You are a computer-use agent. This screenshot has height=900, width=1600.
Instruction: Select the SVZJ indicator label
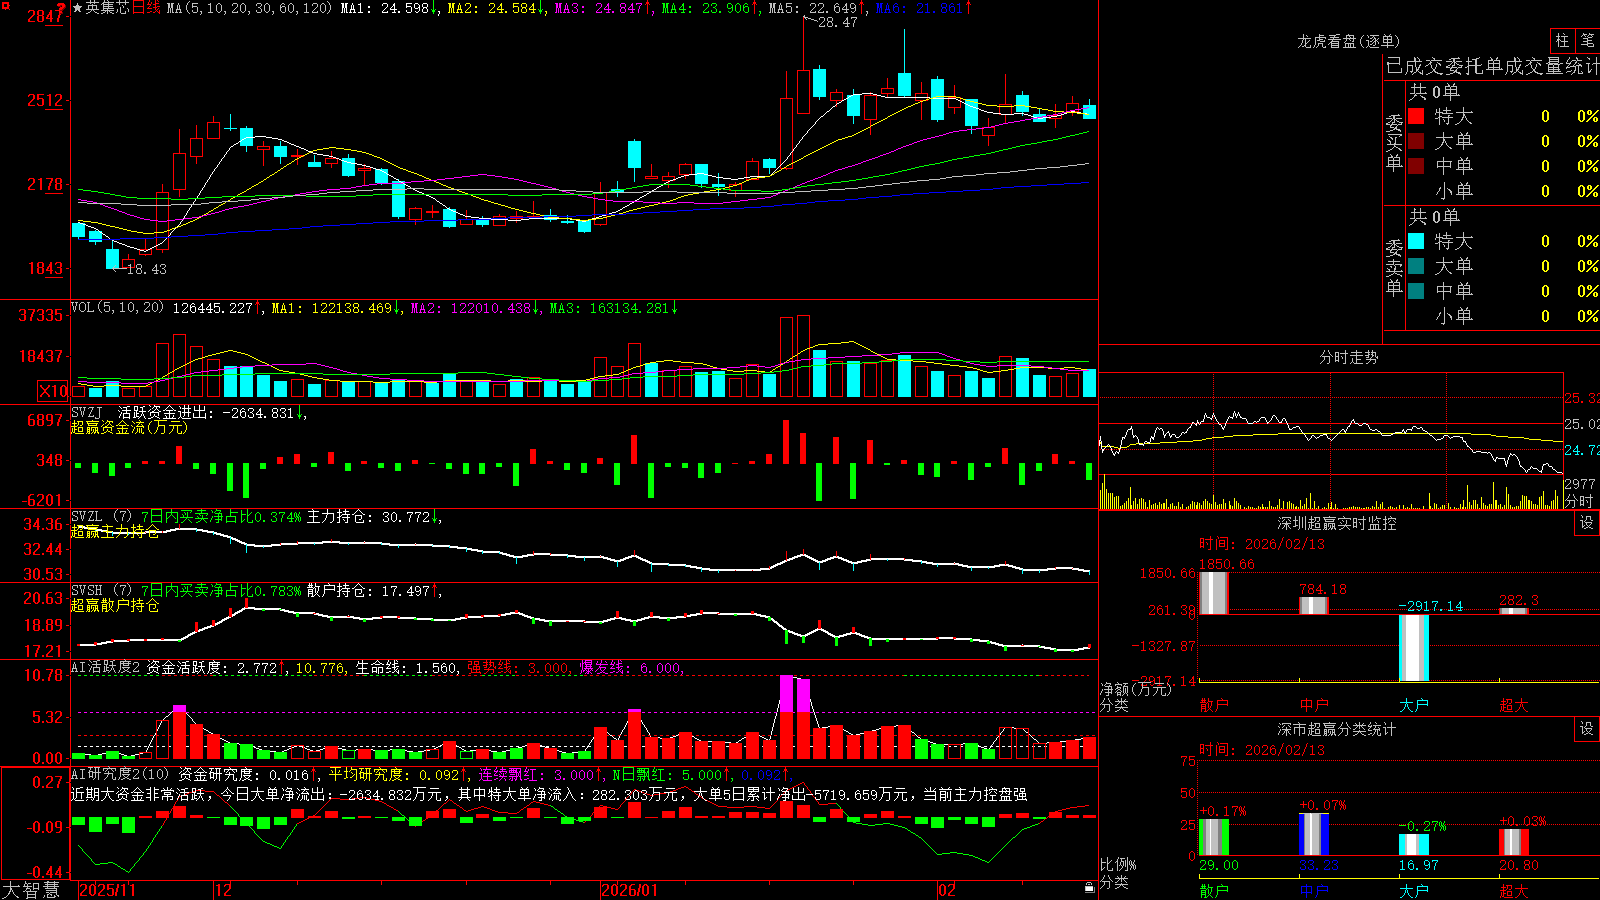pyautogui.click(x=87, y=412)
